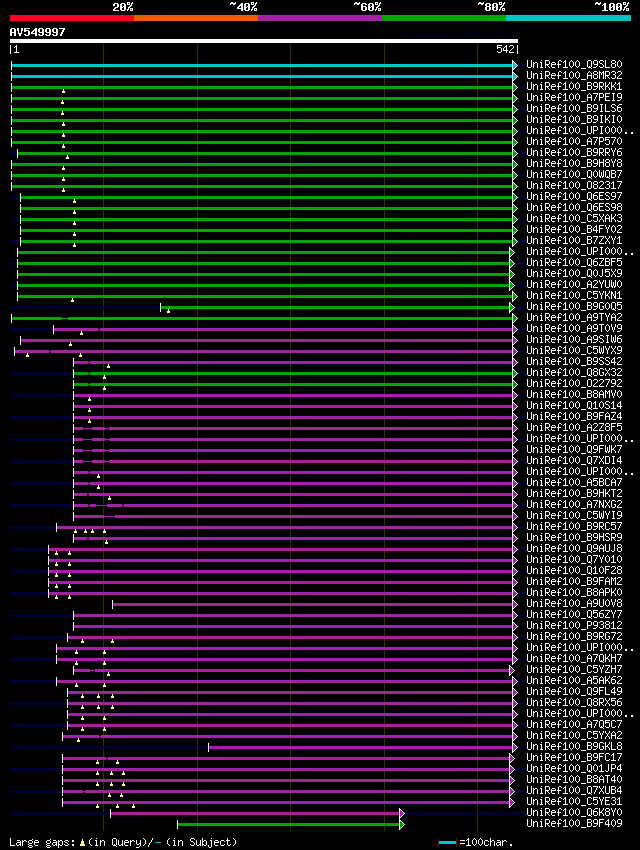Viewport: 640px width, 850px height.
Task: Select the UniRef100_A9TYA2 label
Action: pyautogui.click(x=574, y=318)
